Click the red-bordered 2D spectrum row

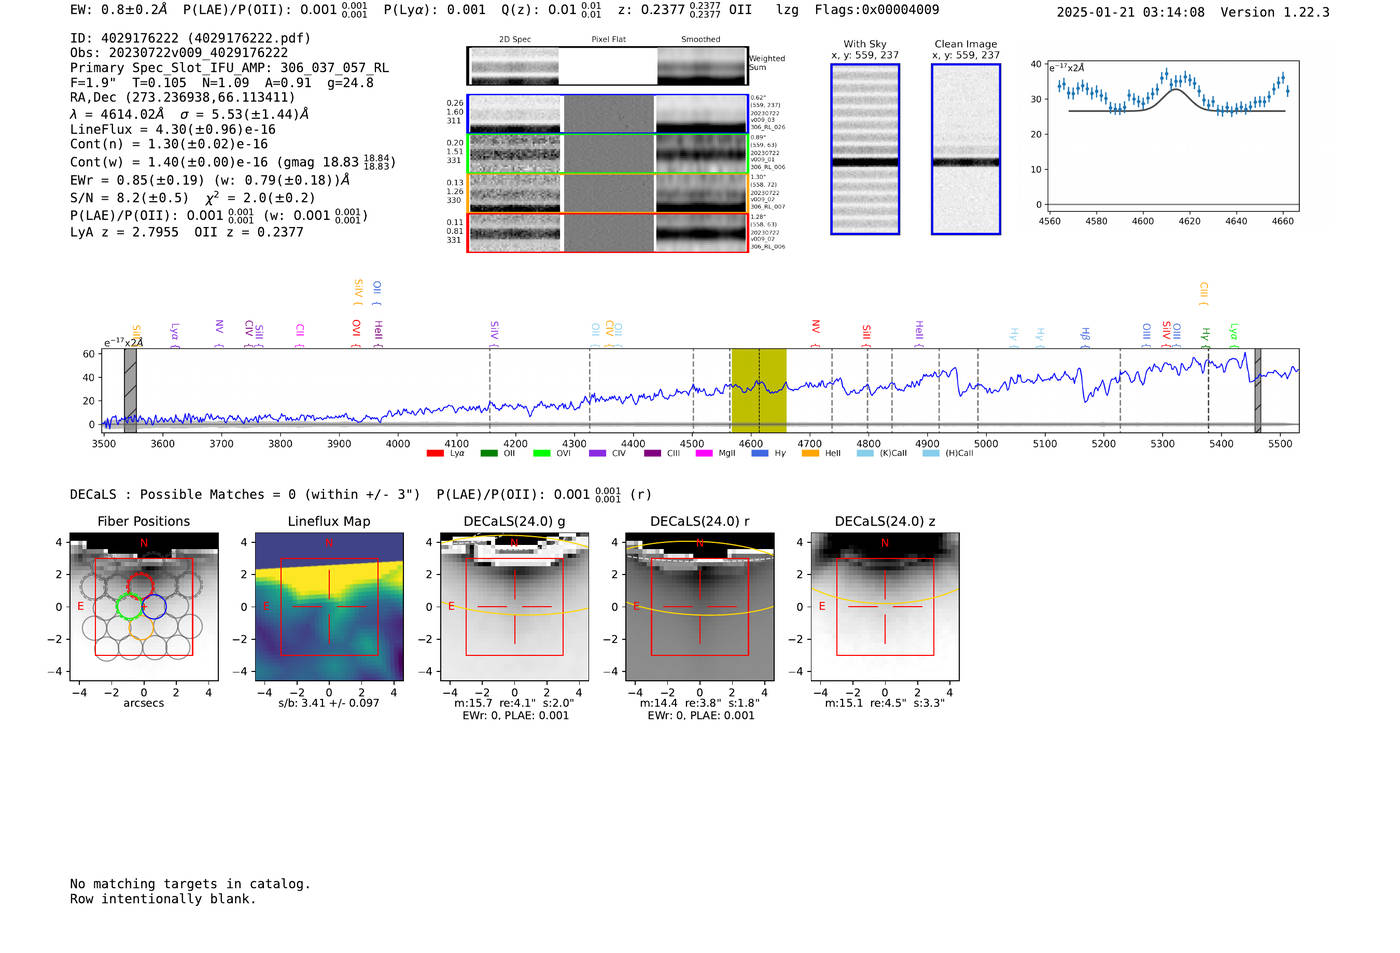tap(608, 232)
